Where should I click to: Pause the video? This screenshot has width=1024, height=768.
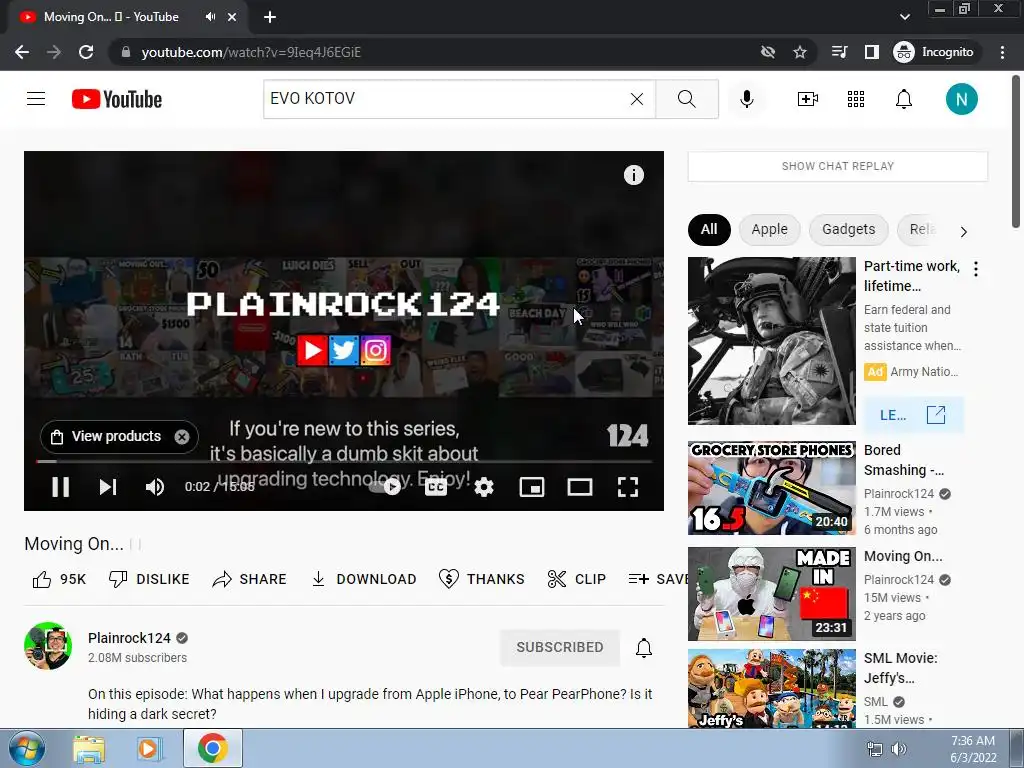tap(61, 487)
